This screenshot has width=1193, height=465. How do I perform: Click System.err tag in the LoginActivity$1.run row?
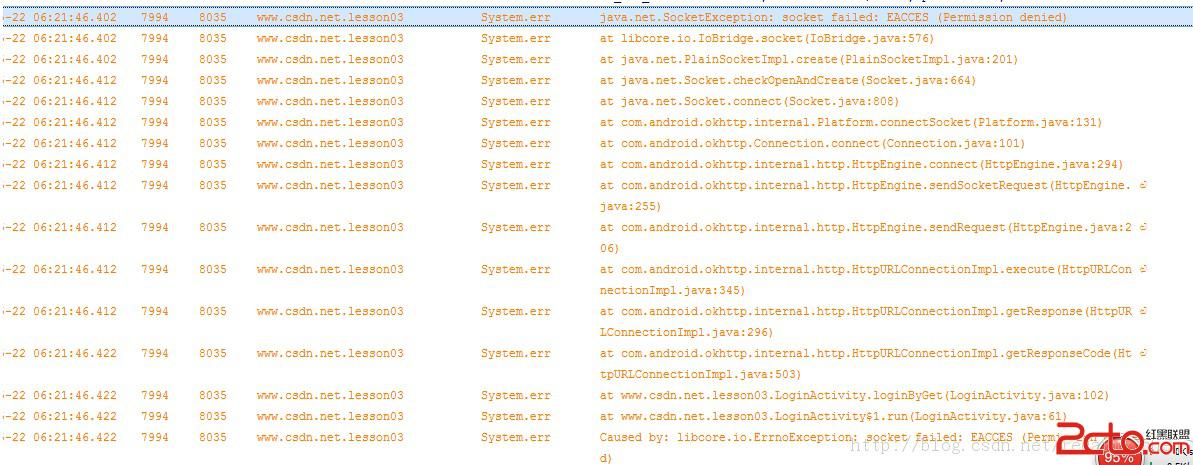click(515, 416)
